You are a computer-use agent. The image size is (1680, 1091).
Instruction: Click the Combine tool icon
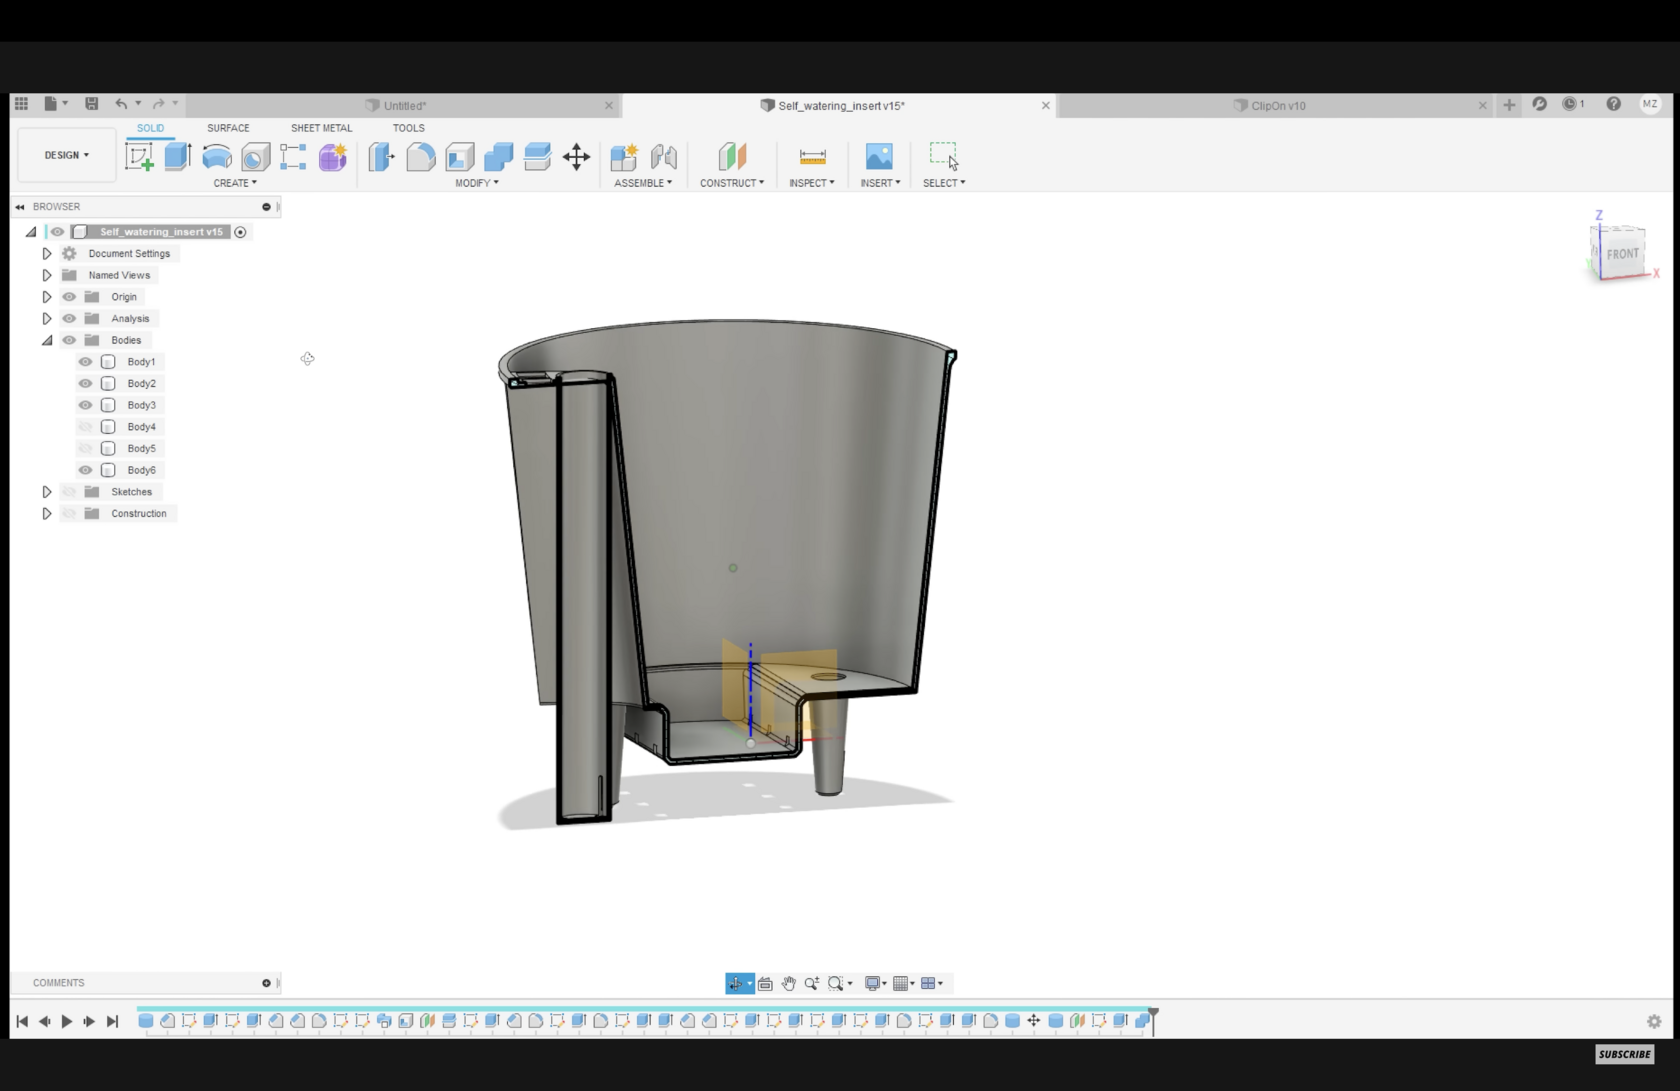click(498, 157)
